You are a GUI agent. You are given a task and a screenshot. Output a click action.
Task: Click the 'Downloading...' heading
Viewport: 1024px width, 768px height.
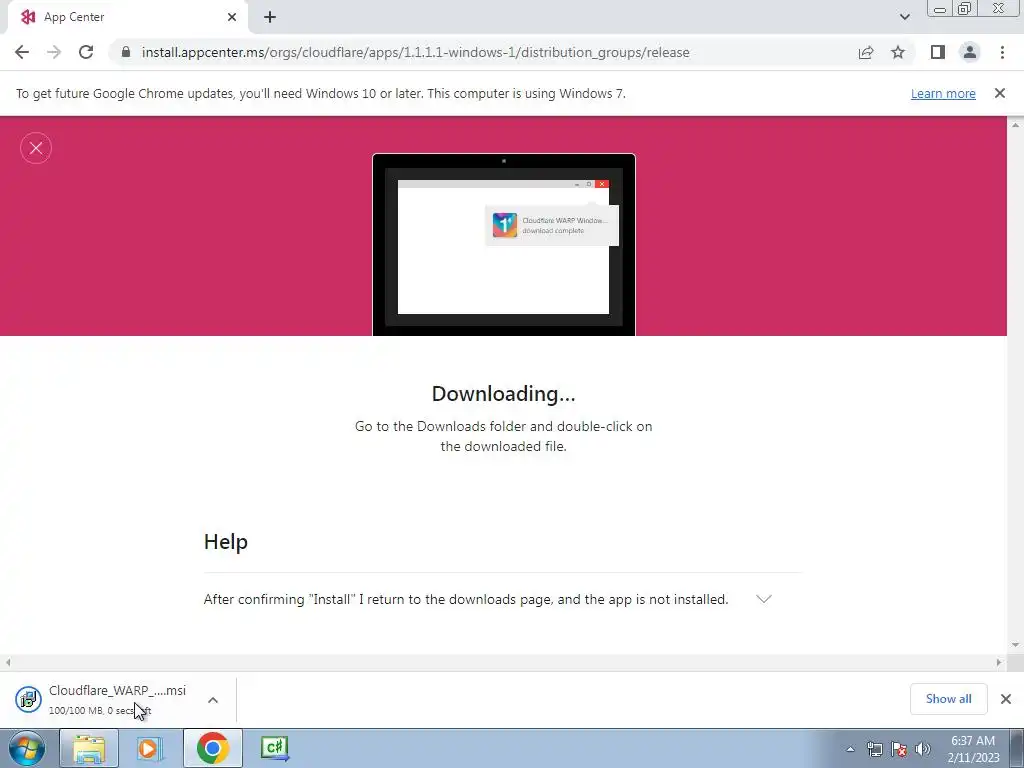coord(504,394)
